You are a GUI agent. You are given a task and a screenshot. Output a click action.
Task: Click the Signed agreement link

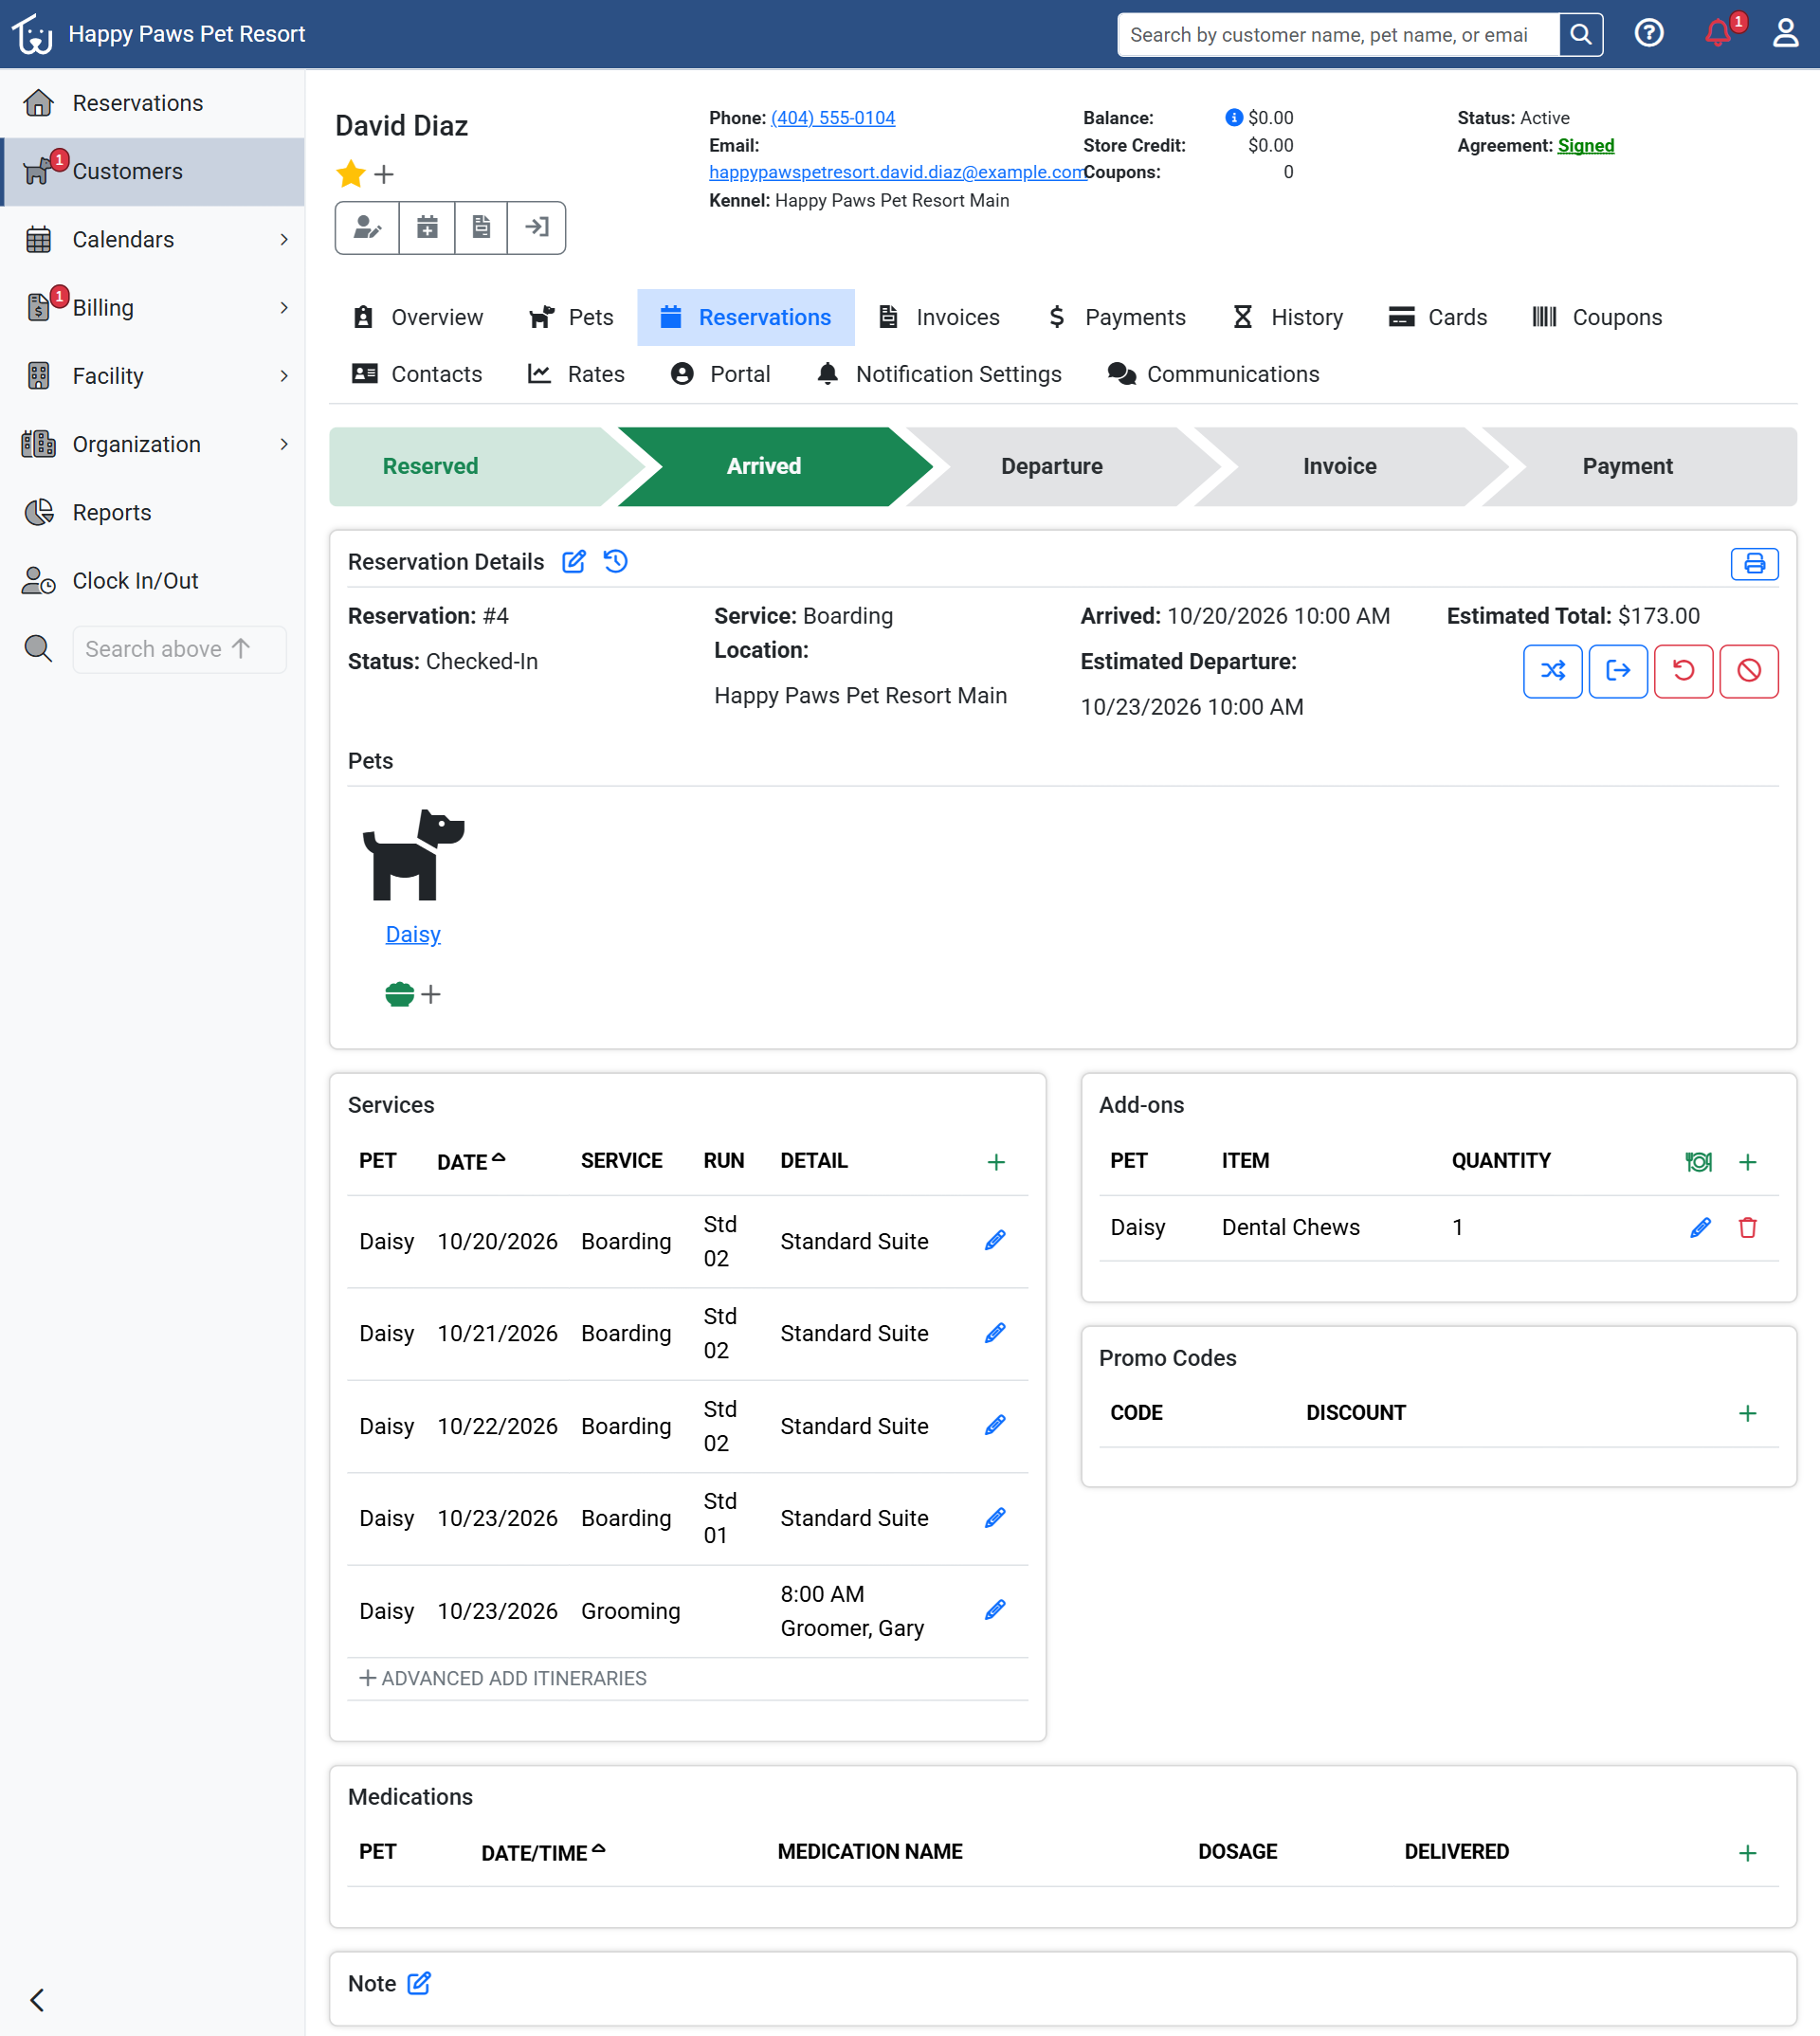coord(1585,146)
